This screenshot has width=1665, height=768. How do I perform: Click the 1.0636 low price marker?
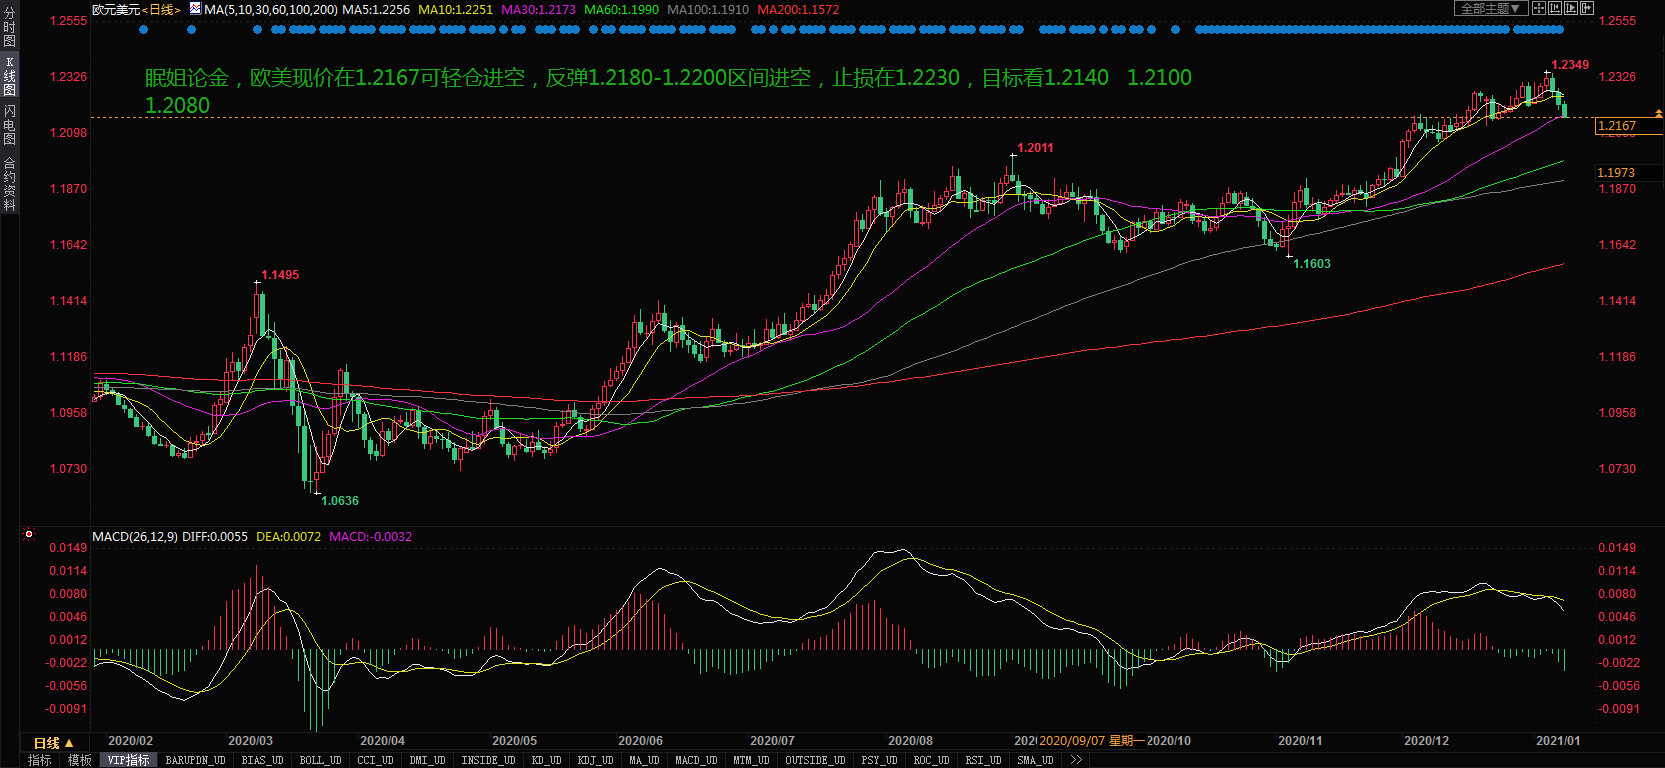340,501
